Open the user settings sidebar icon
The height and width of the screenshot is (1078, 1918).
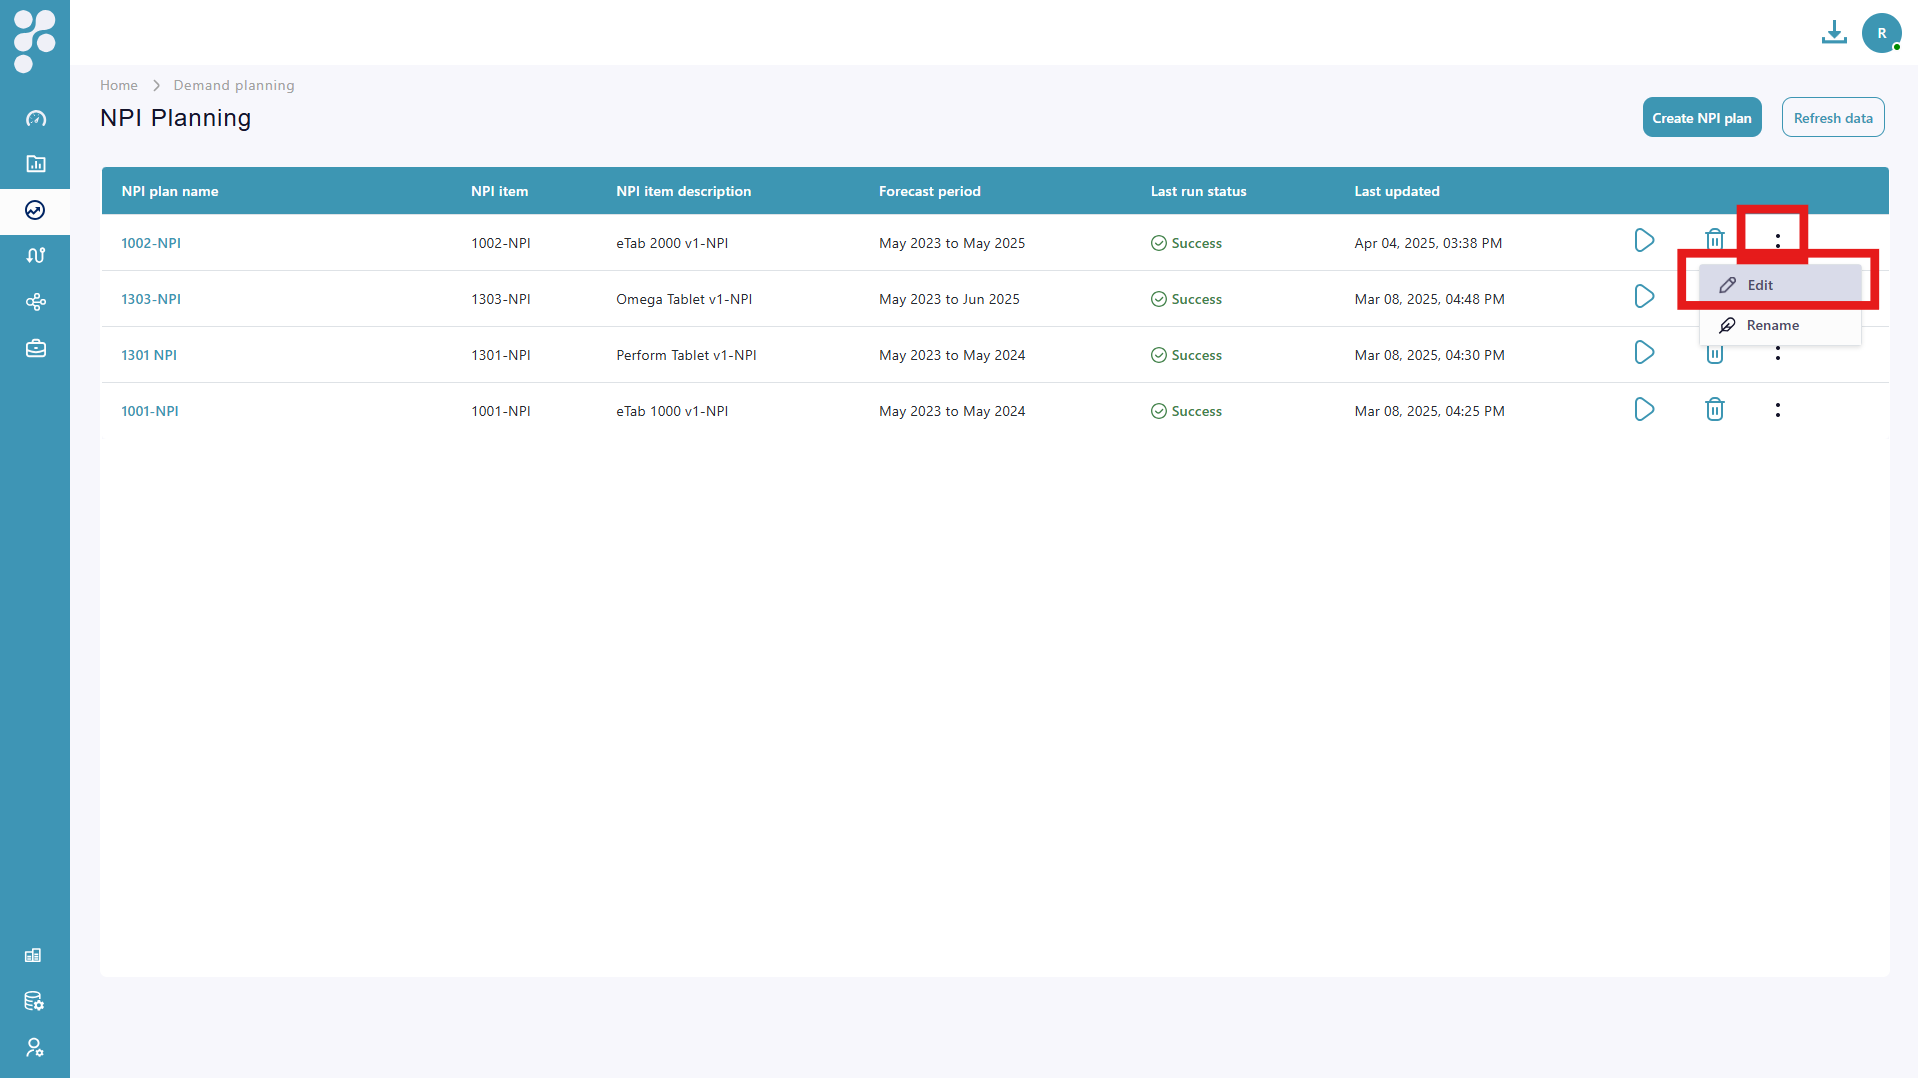pyautogui.click(x=34, y=1047)
